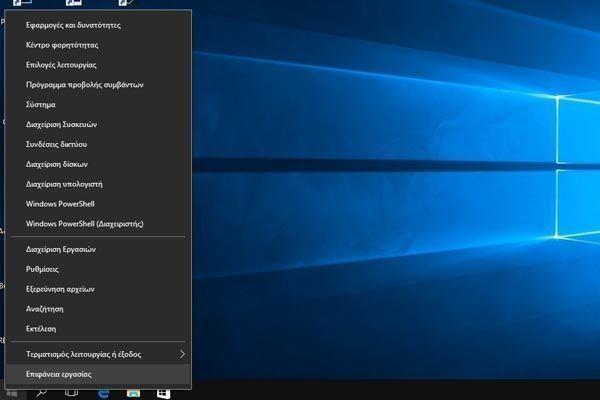Viewport: 600px width, 400px height.
Task: Open the Task View icon on the taskbar
Action: [72, 394]
